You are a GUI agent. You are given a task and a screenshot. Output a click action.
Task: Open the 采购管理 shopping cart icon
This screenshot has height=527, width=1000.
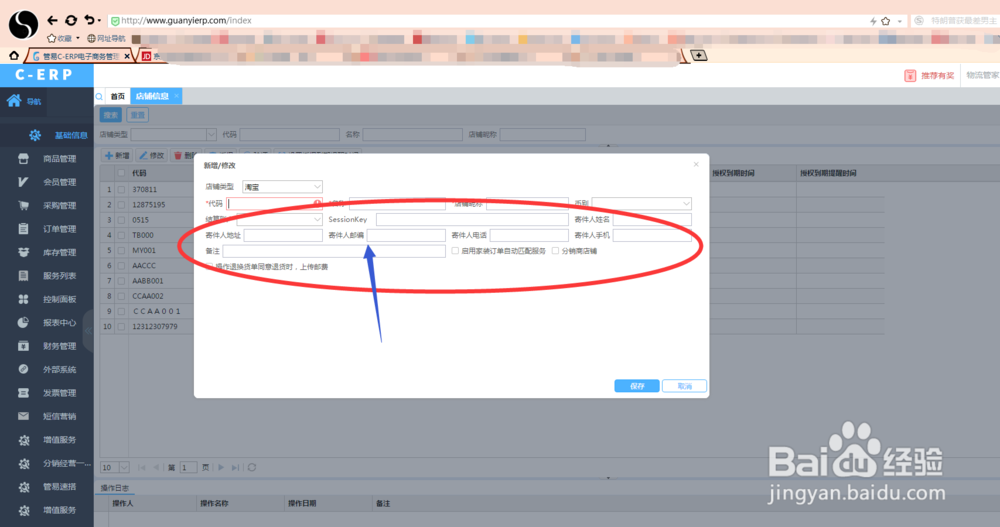(x=24, y=205)
